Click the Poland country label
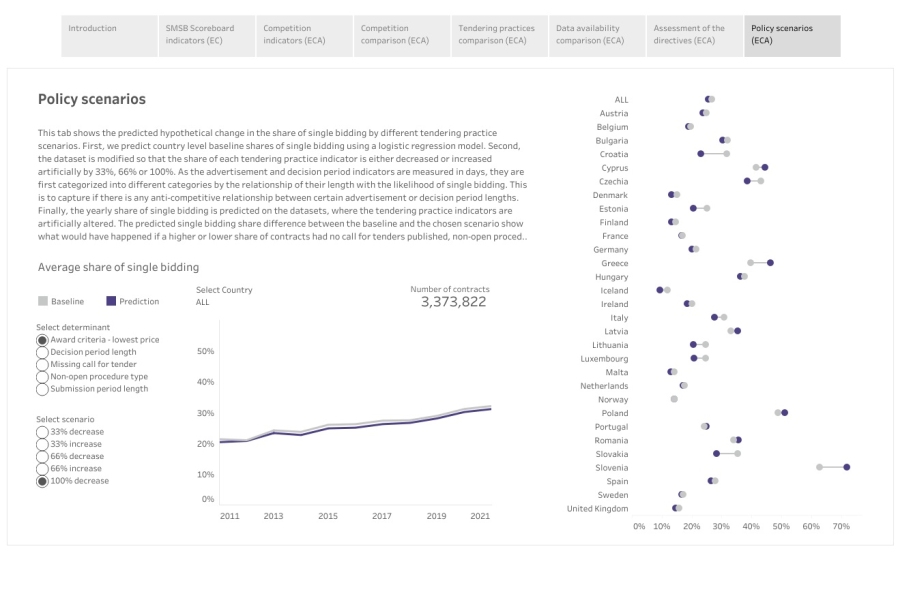The height and width of the screenshot is (613, 900). click(614, 413)
